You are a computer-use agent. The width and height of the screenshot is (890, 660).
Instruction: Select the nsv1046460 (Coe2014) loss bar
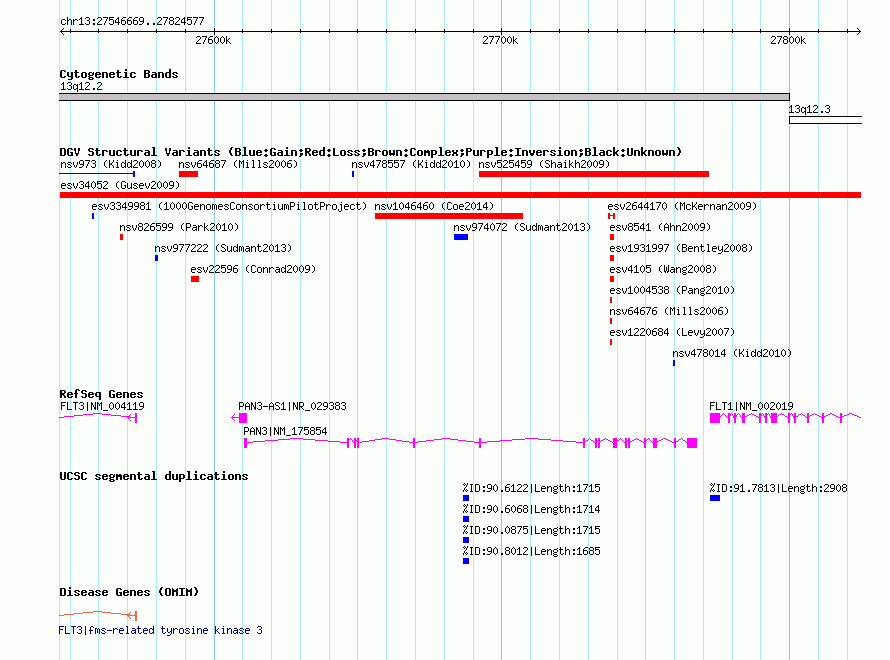coord(448,216)
